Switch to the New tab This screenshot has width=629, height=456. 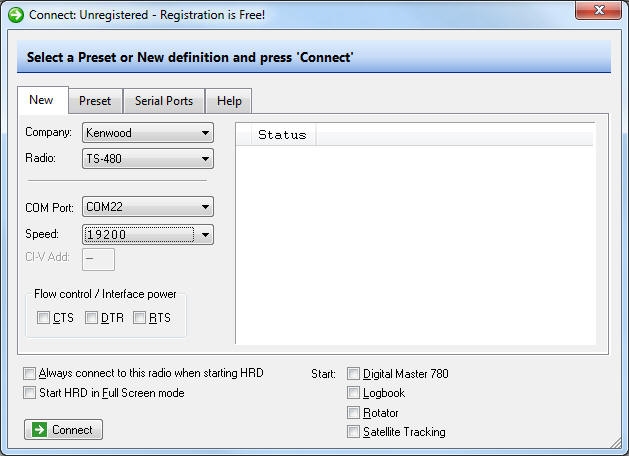coord(41,100)
